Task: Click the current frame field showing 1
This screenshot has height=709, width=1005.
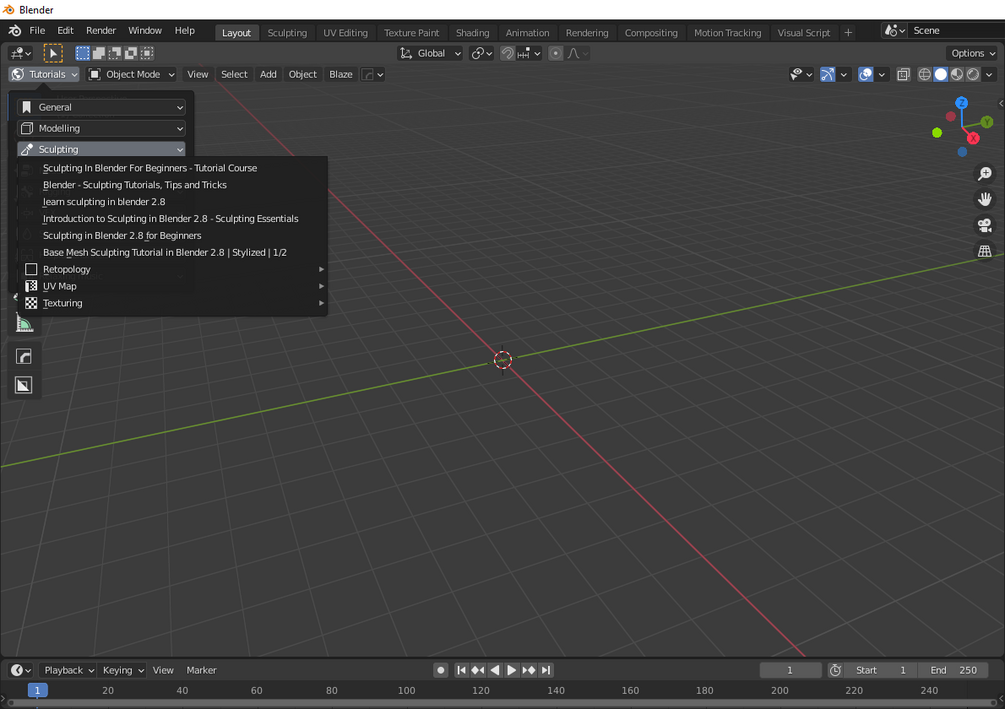Action: click(790, 670)
